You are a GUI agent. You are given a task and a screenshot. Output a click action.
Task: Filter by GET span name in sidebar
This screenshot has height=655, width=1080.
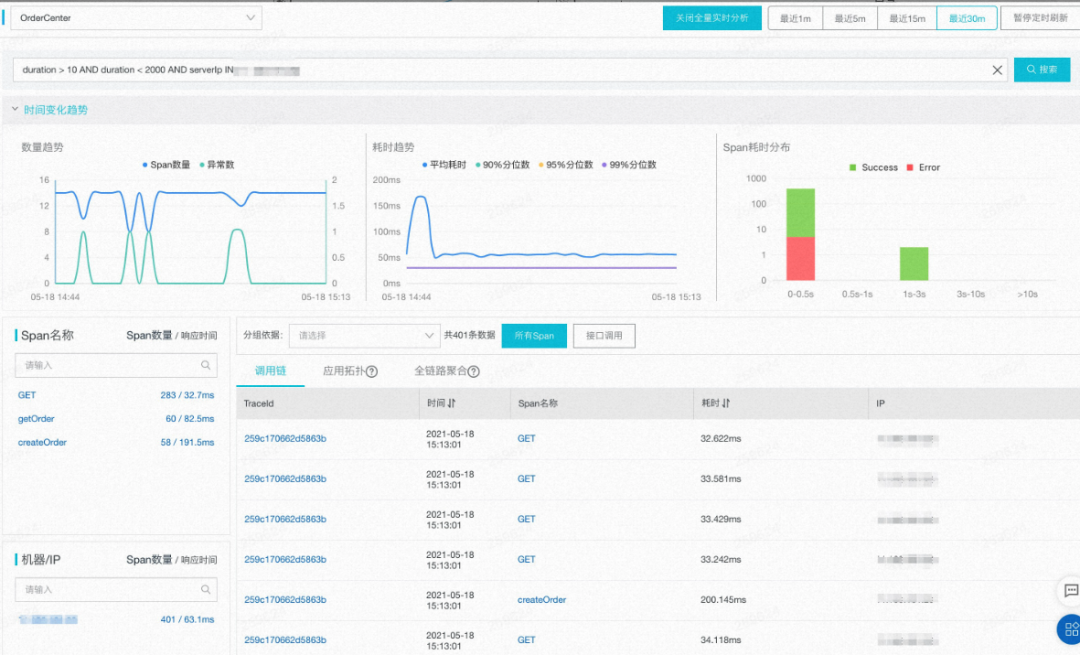point(27,395)
